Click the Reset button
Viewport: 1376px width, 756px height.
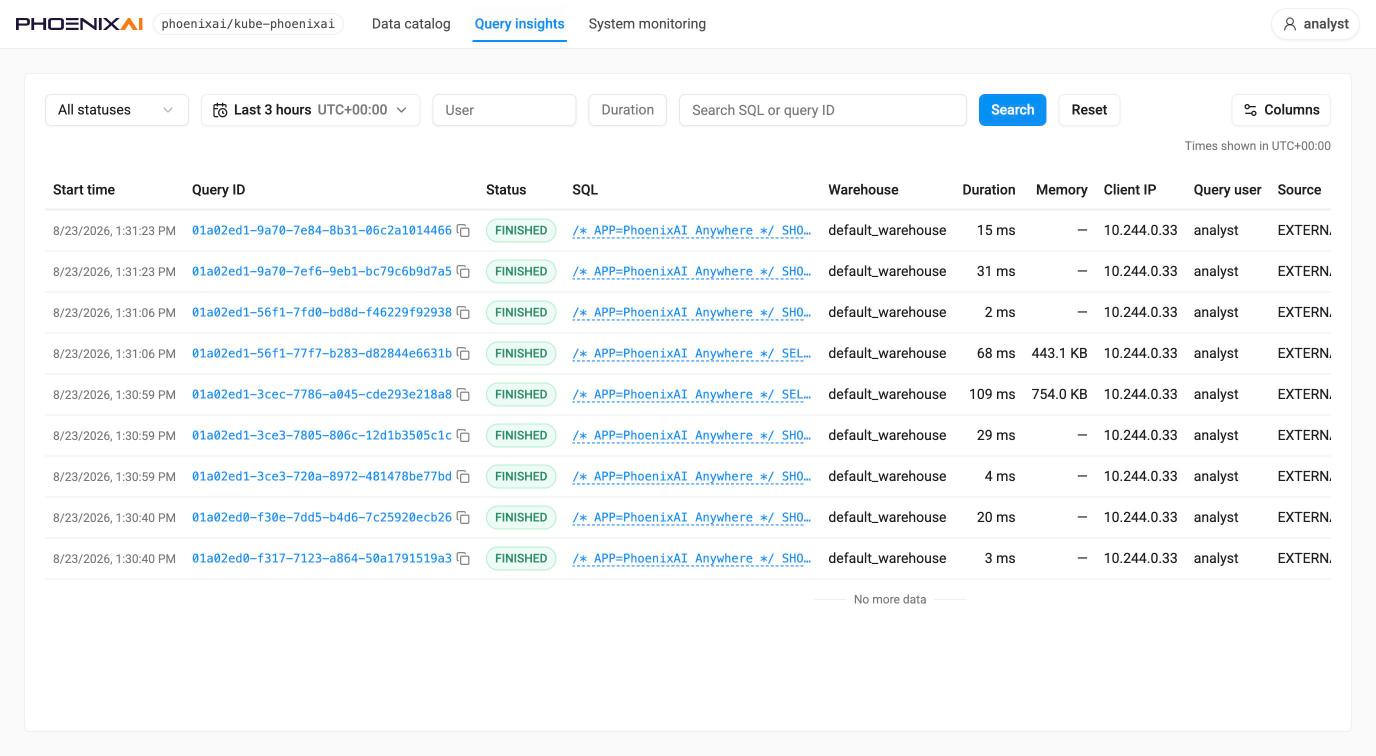pyautogui.click(x=1089, y=110)
